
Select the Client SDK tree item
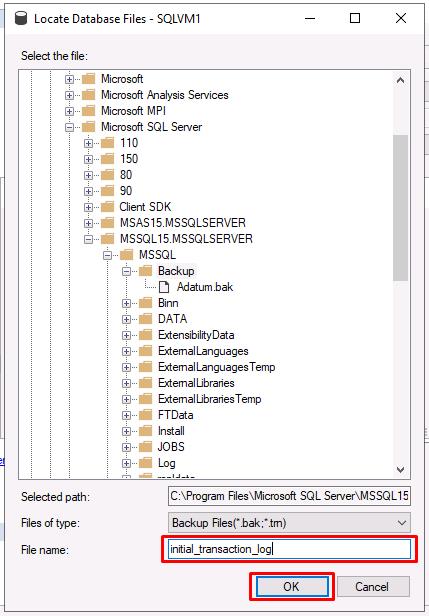(x=145, y=207)
